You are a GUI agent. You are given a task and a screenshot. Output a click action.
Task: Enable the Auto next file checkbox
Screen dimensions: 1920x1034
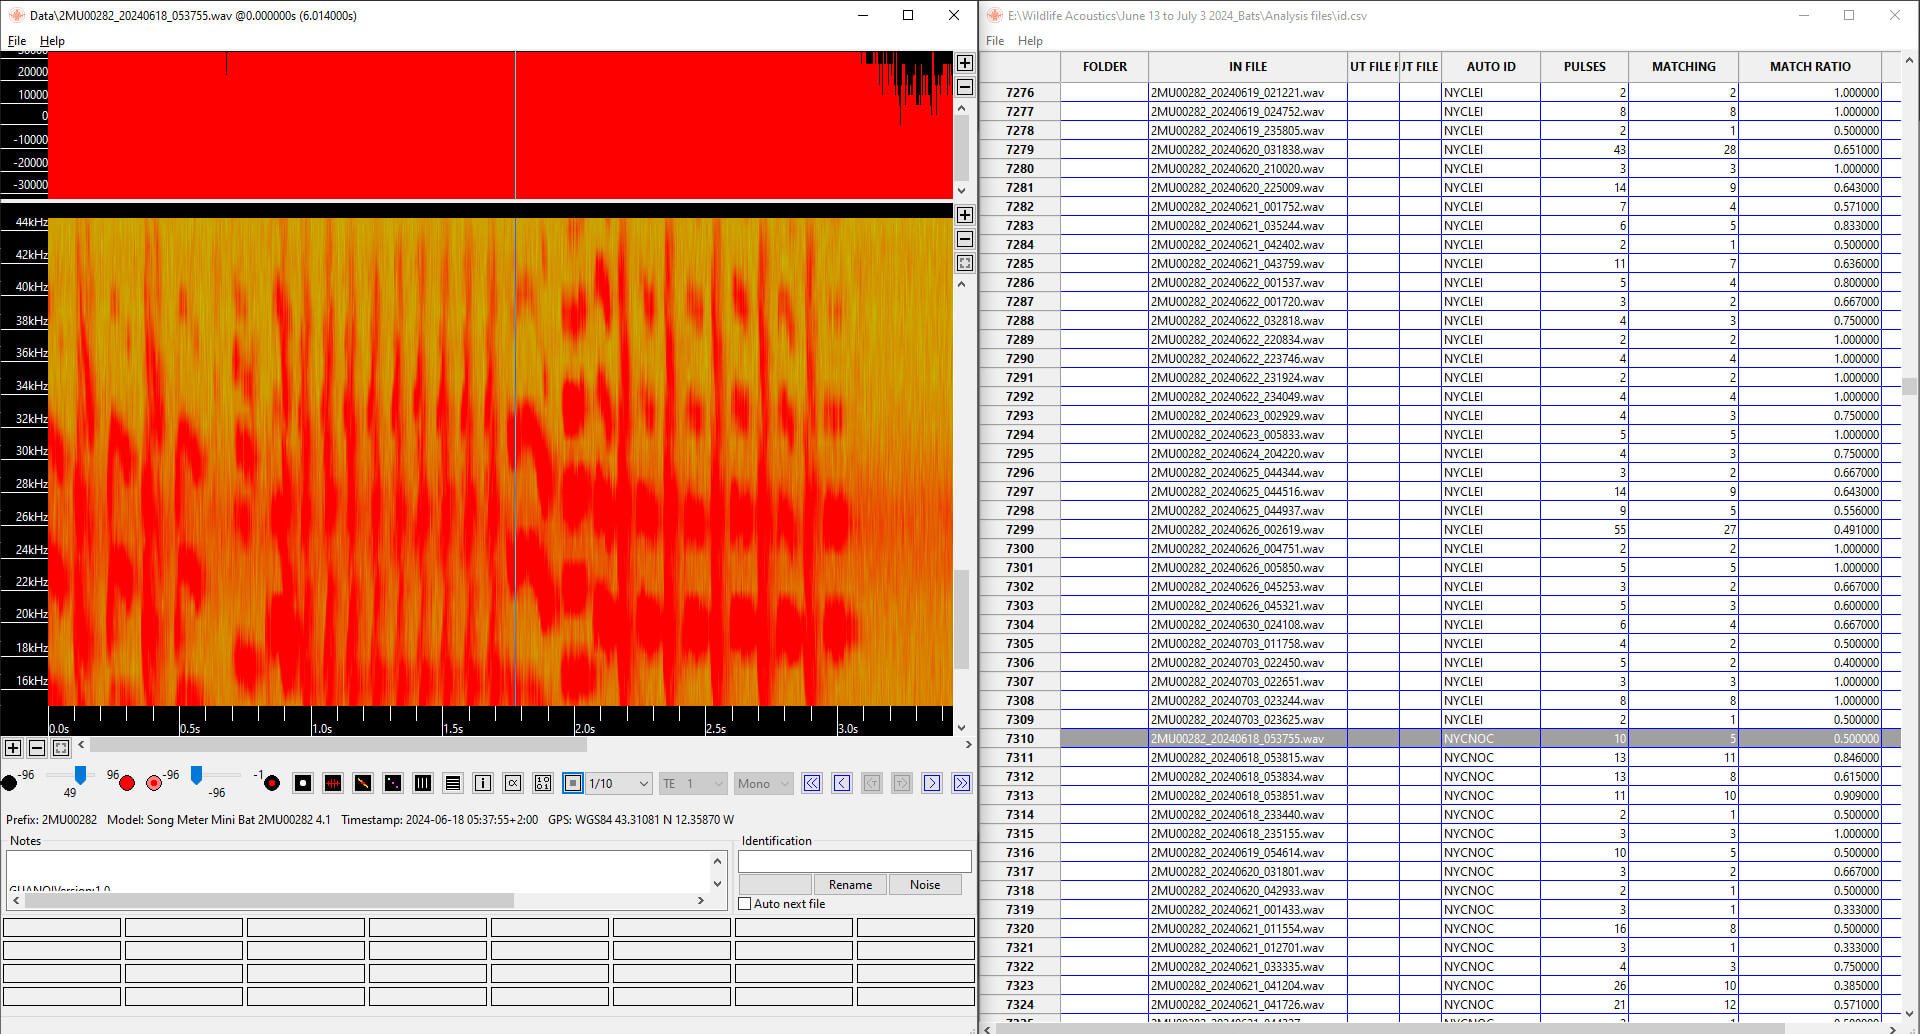pyautogui.click(x=745, y=904)
